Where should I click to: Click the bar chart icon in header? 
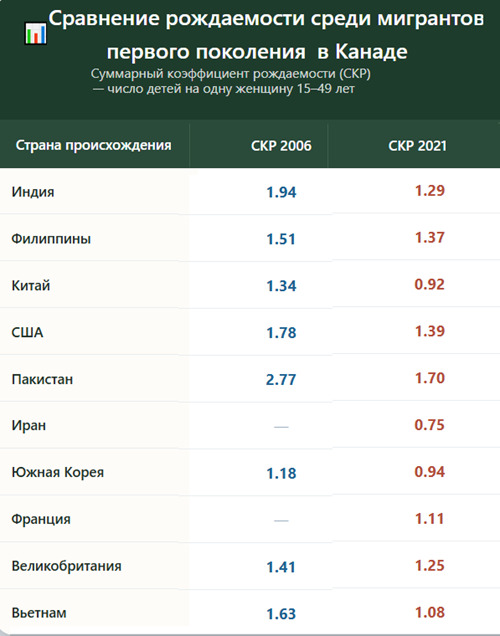[x=36, y=33]
